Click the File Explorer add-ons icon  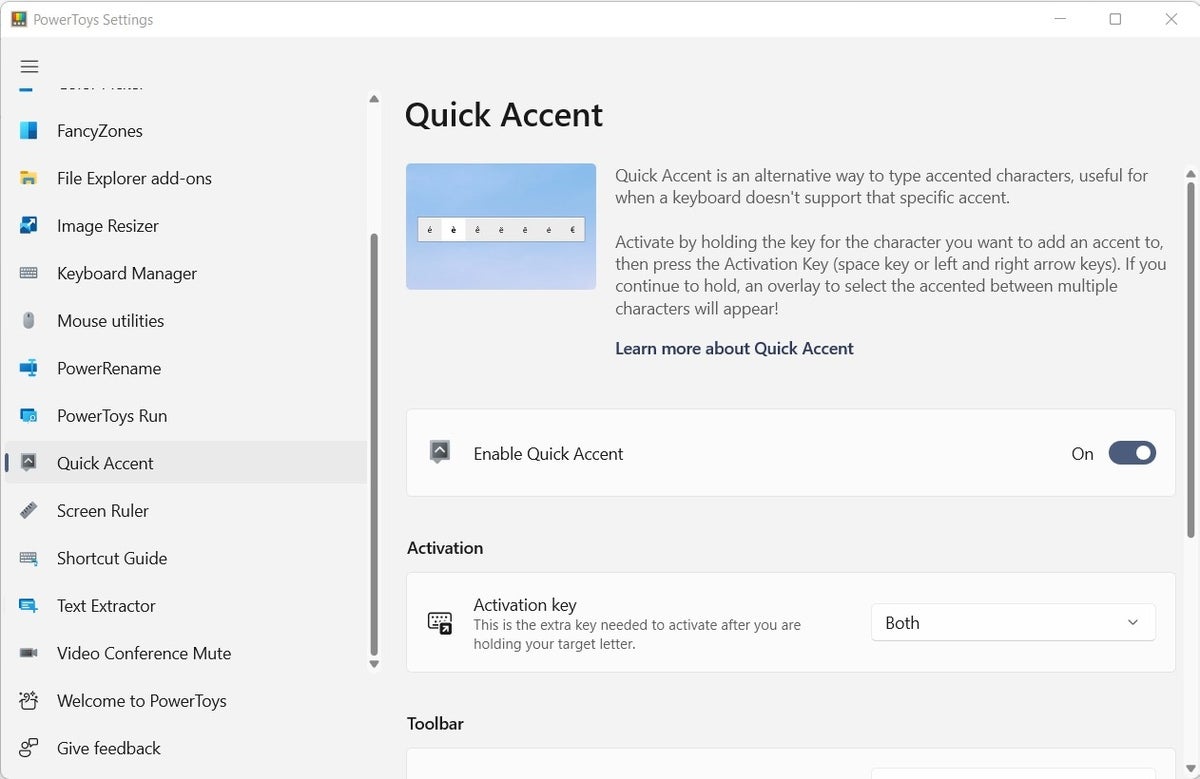point(29,178)
